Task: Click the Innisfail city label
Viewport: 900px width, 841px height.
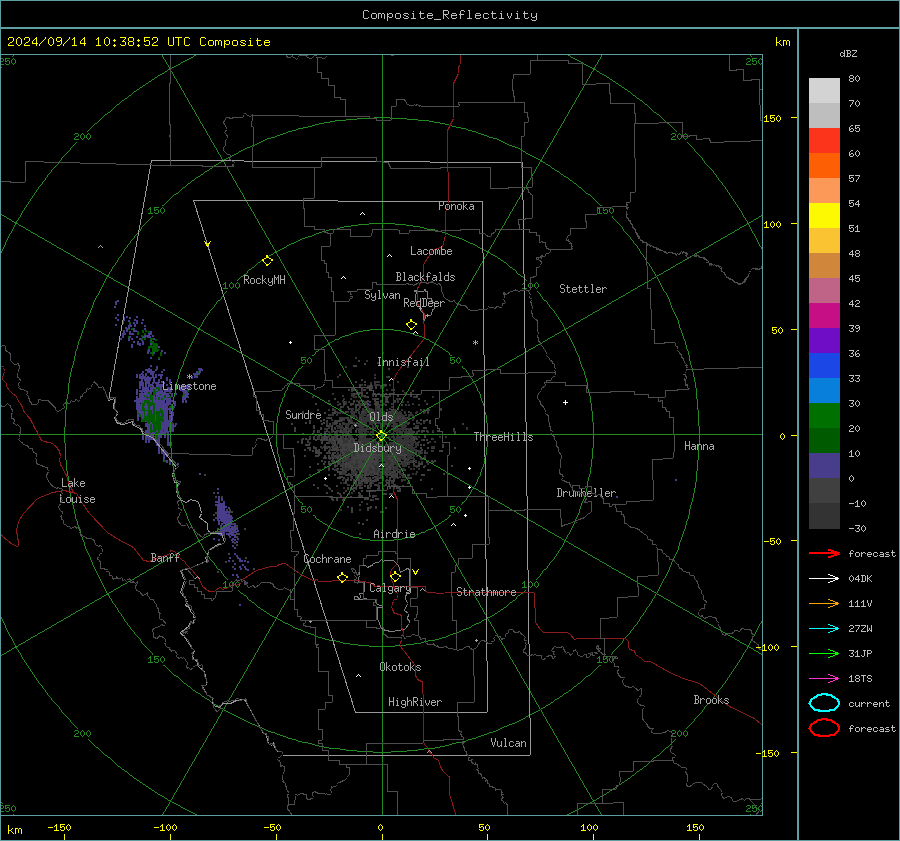Action: click(x=403, y=362)
